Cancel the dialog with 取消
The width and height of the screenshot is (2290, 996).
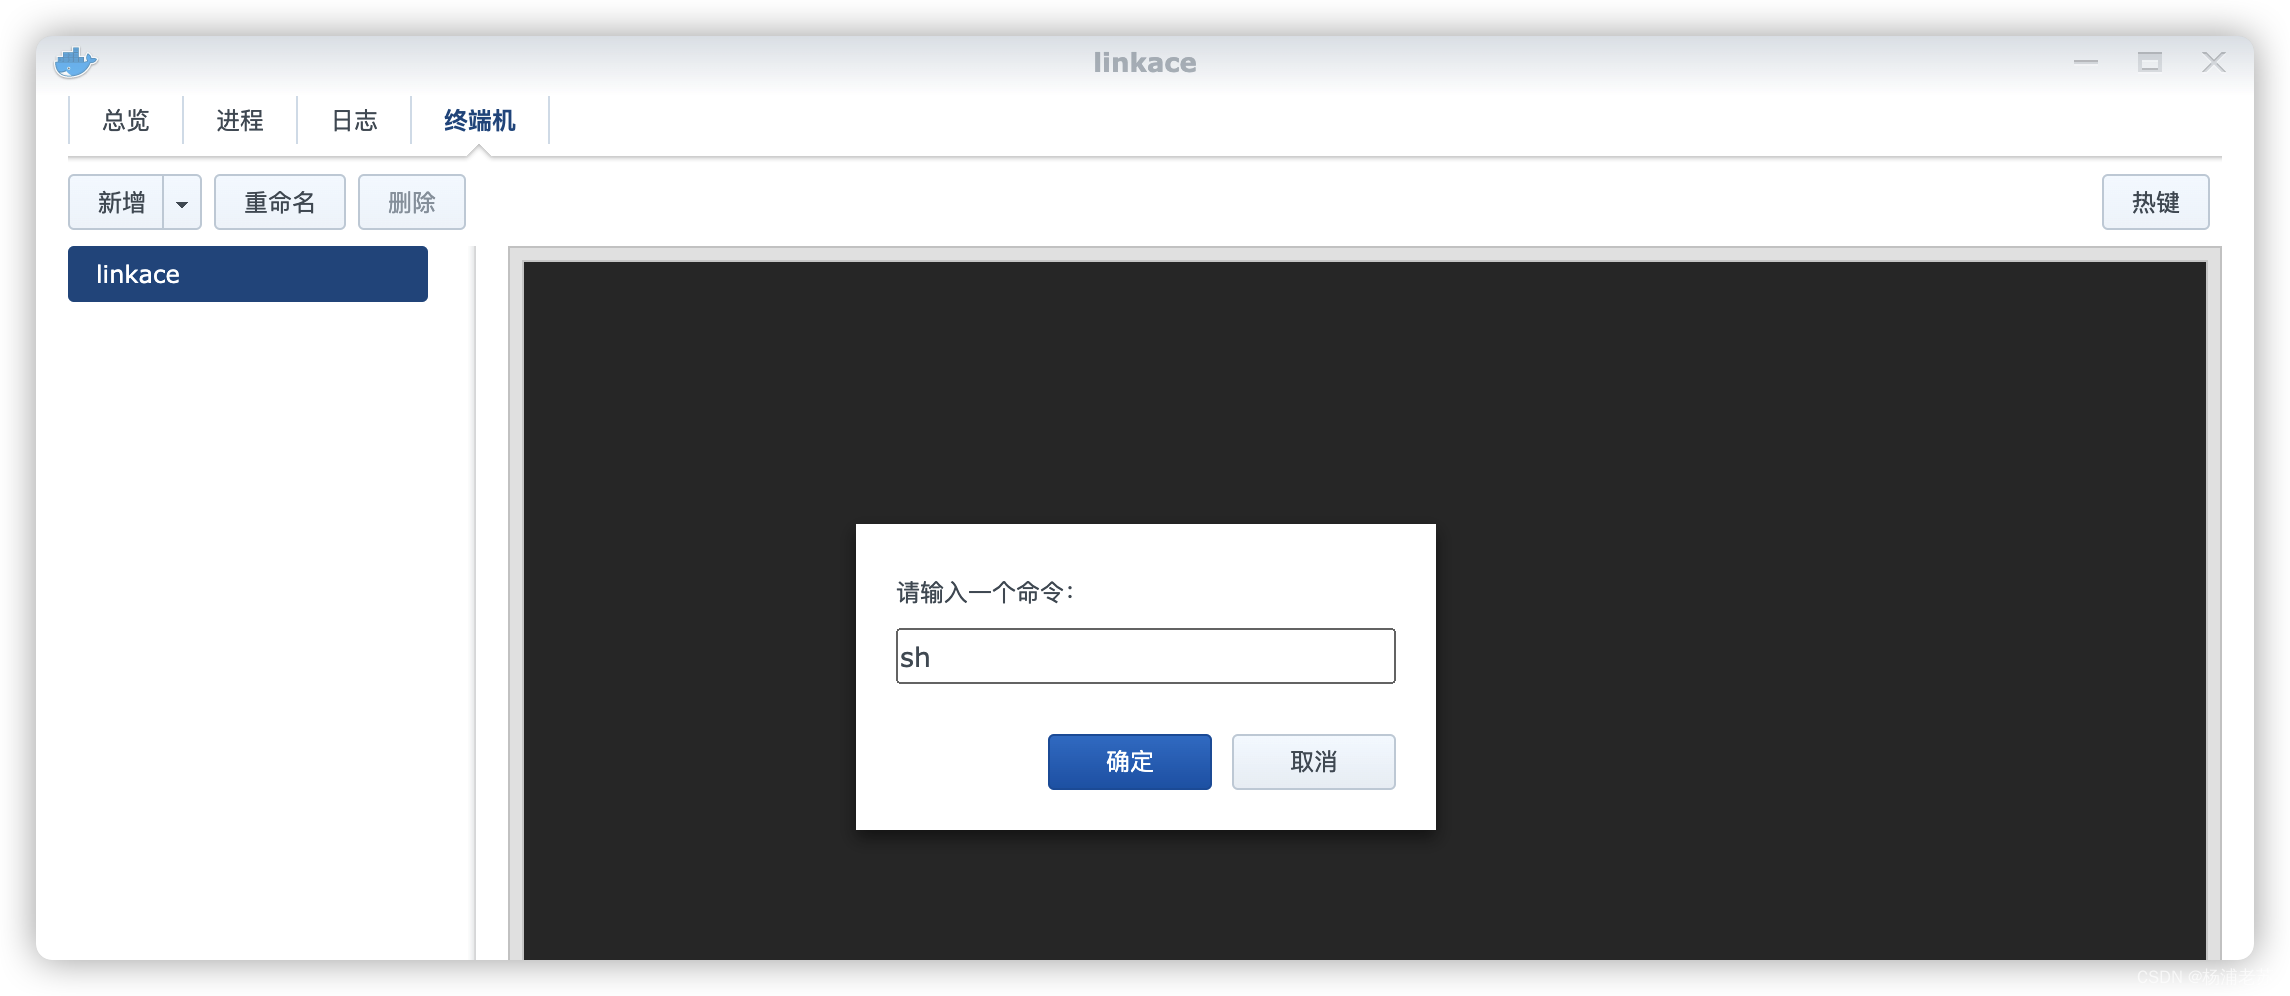(1313, 761)
